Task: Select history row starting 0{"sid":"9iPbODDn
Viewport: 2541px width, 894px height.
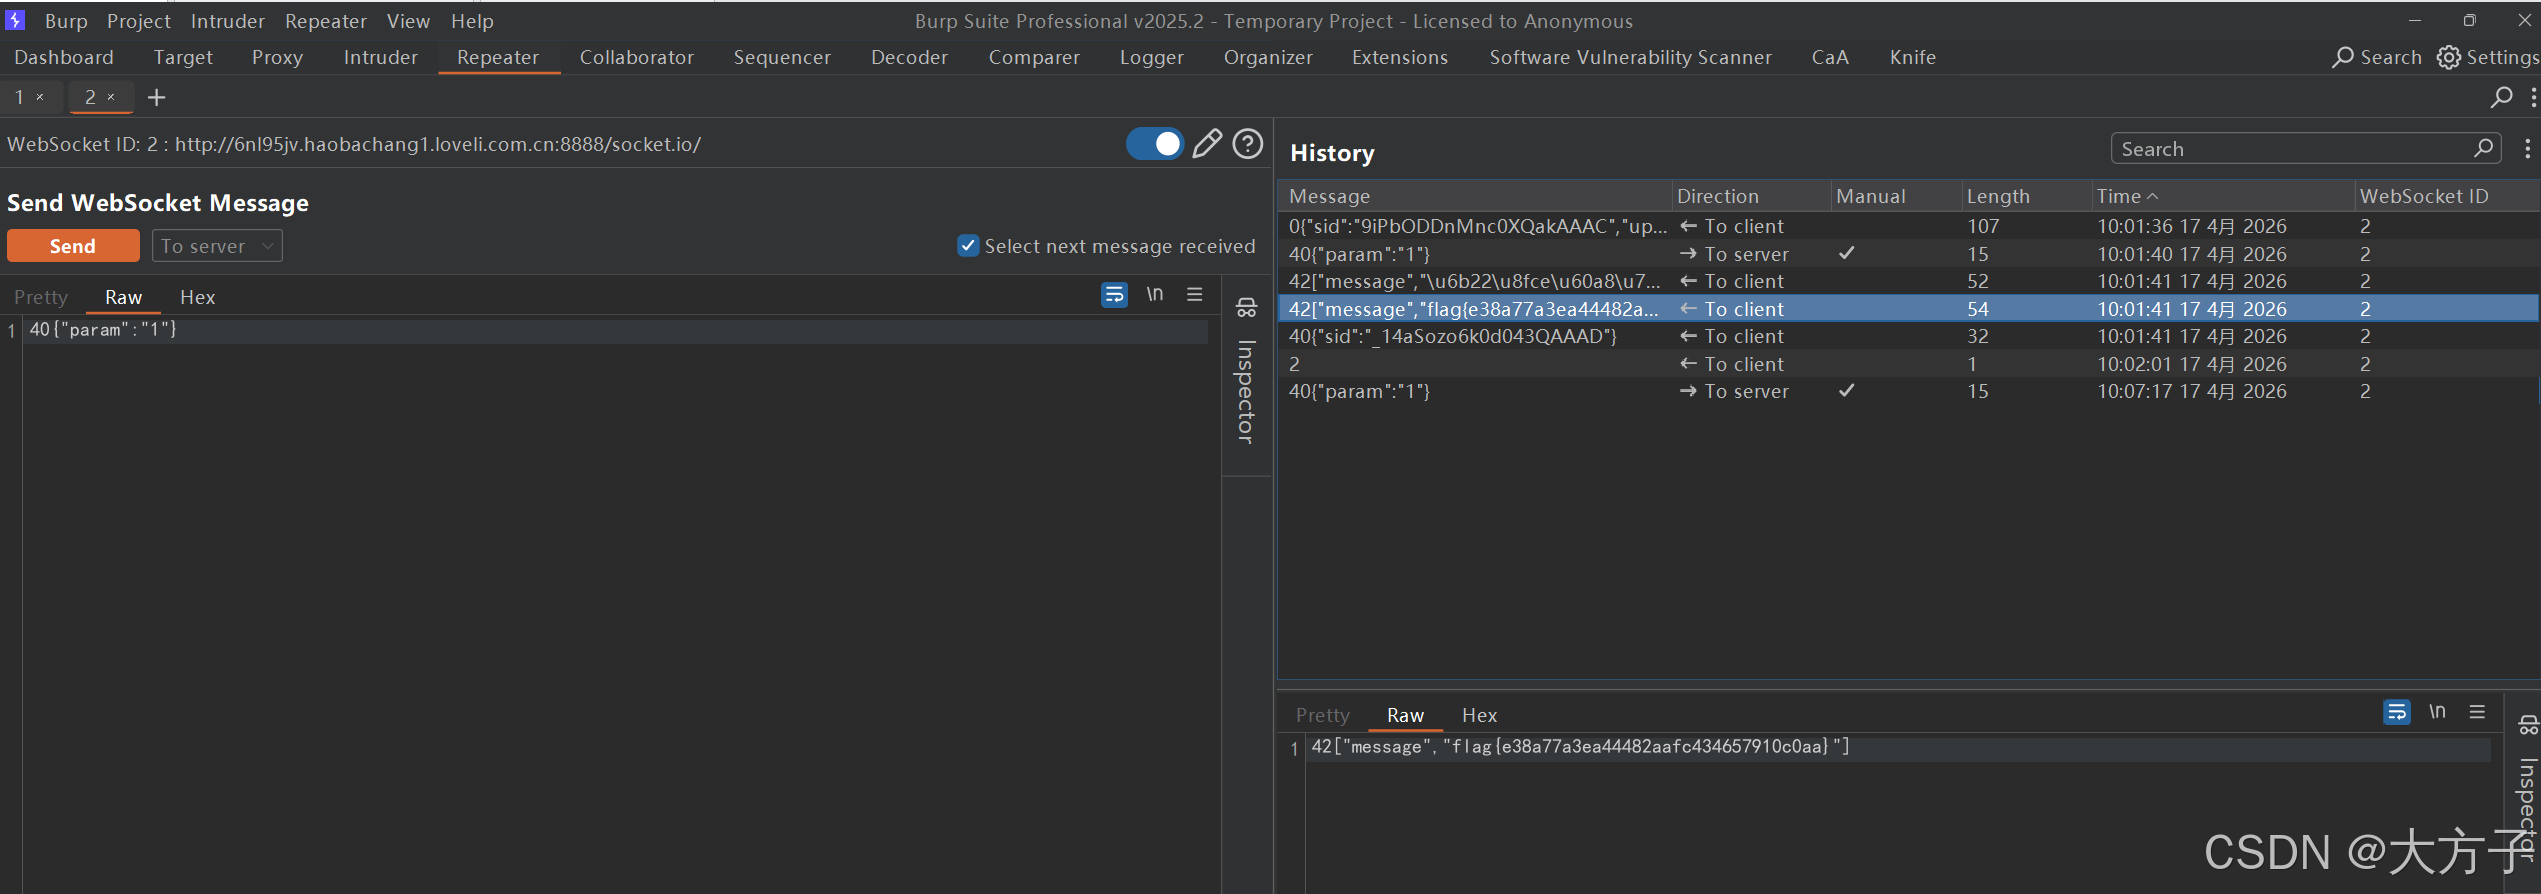Action: click(x=1908, y=226)
